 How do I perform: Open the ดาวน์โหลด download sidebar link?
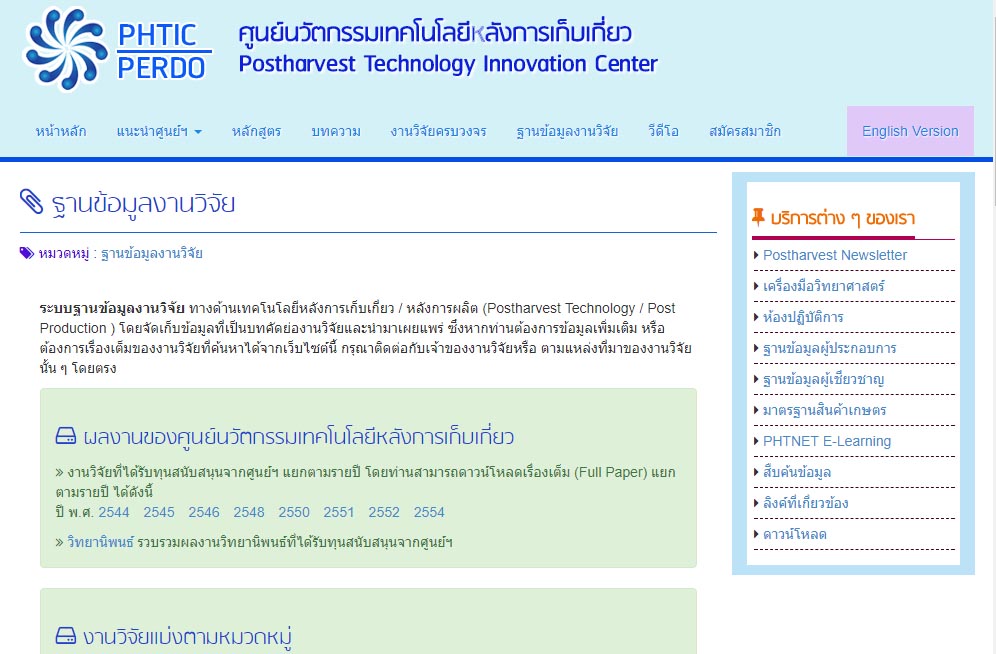click(x=794, y=534)
